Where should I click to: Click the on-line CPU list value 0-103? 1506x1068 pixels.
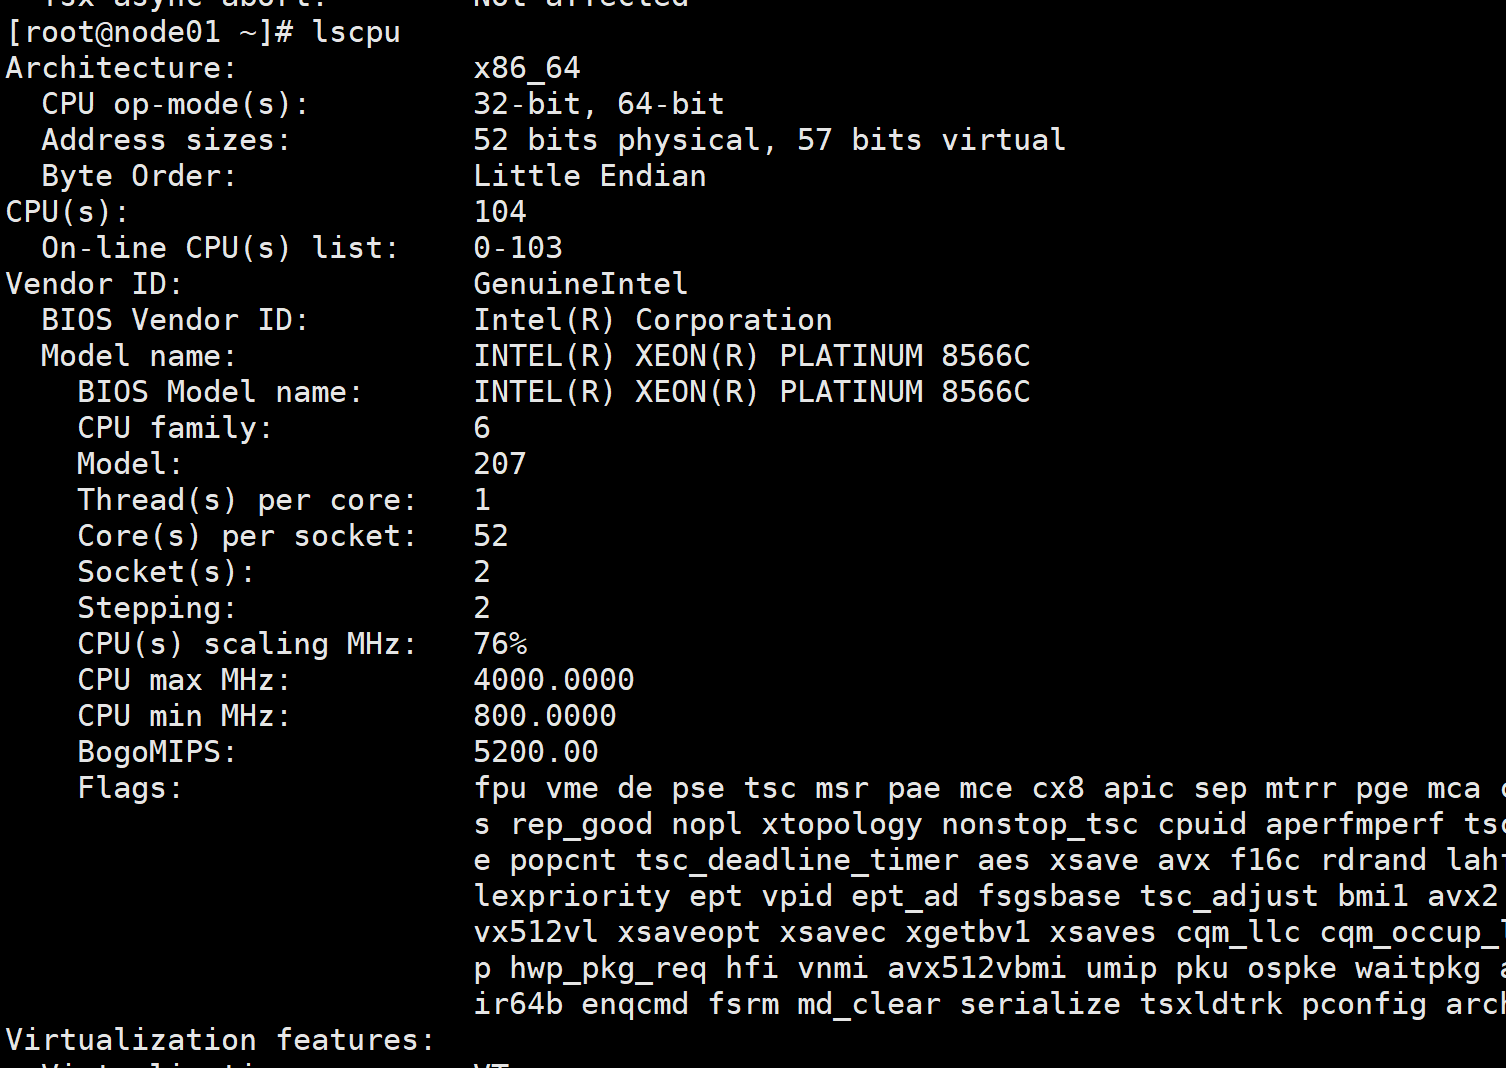tap(517, 248)
